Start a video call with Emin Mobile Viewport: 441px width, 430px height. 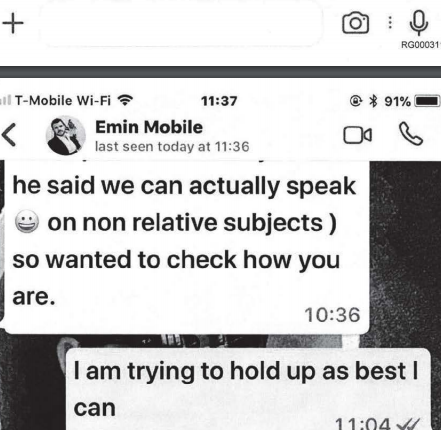[358, 135]
